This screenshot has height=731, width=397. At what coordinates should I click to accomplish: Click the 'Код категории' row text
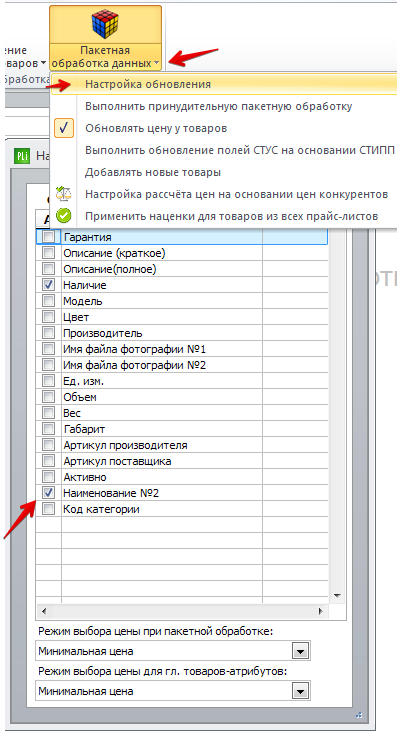click(x=101, y=510)
